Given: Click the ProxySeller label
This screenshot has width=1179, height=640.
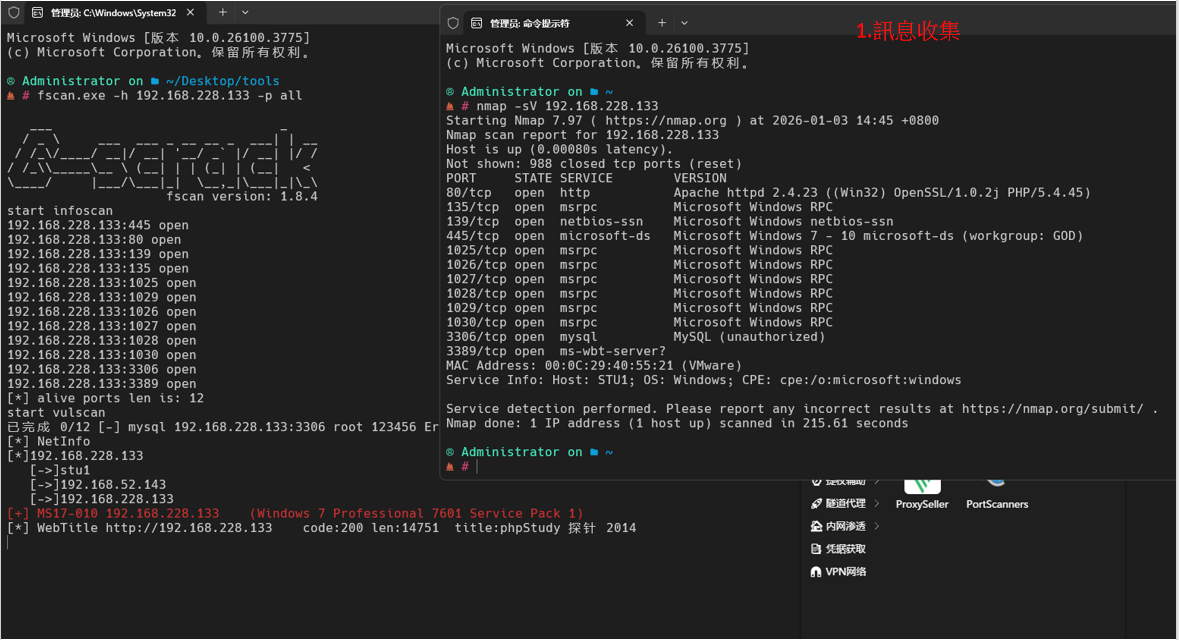Looking at the screenshot, I should tap(922, 505).
